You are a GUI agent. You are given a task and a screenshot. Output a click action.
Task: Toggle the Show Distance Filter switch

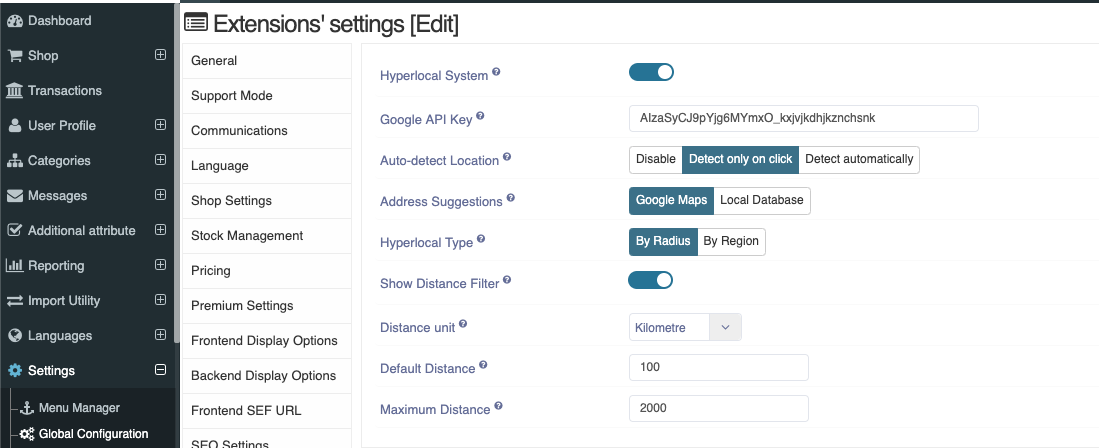[x=650, y=280]
